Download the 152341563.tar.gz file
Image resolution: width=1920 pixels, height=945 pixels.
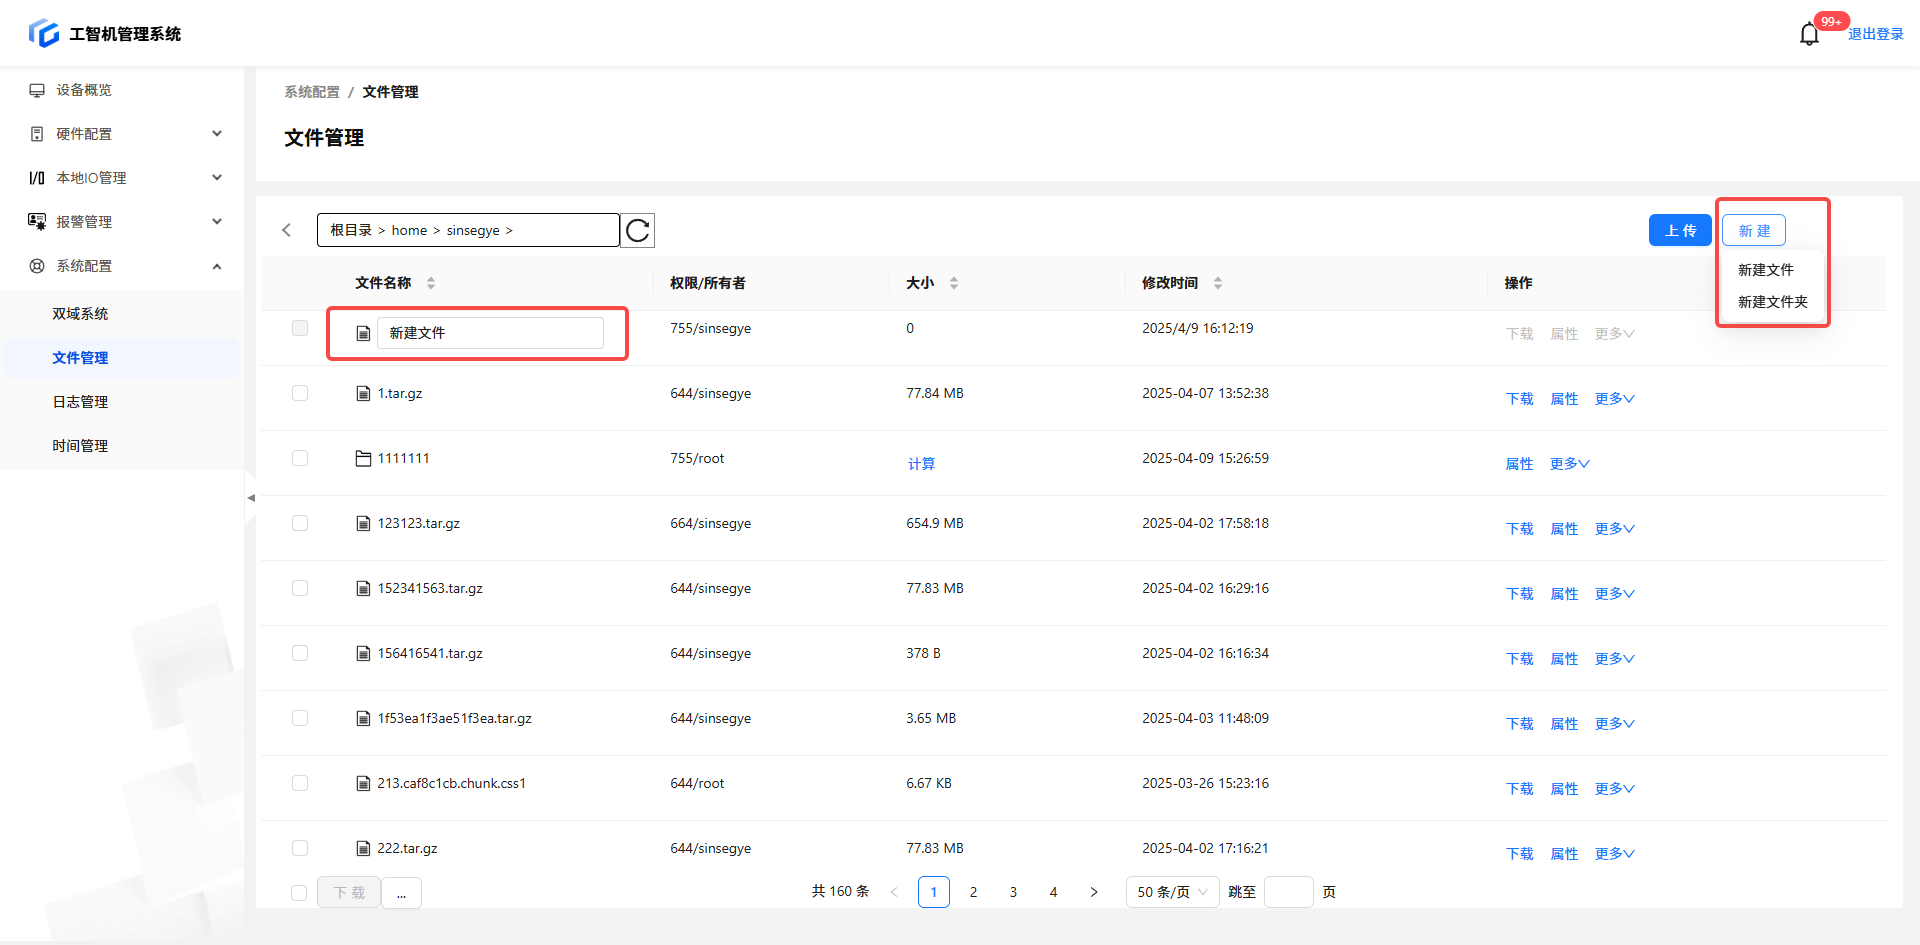click(x=1519, y=594)
